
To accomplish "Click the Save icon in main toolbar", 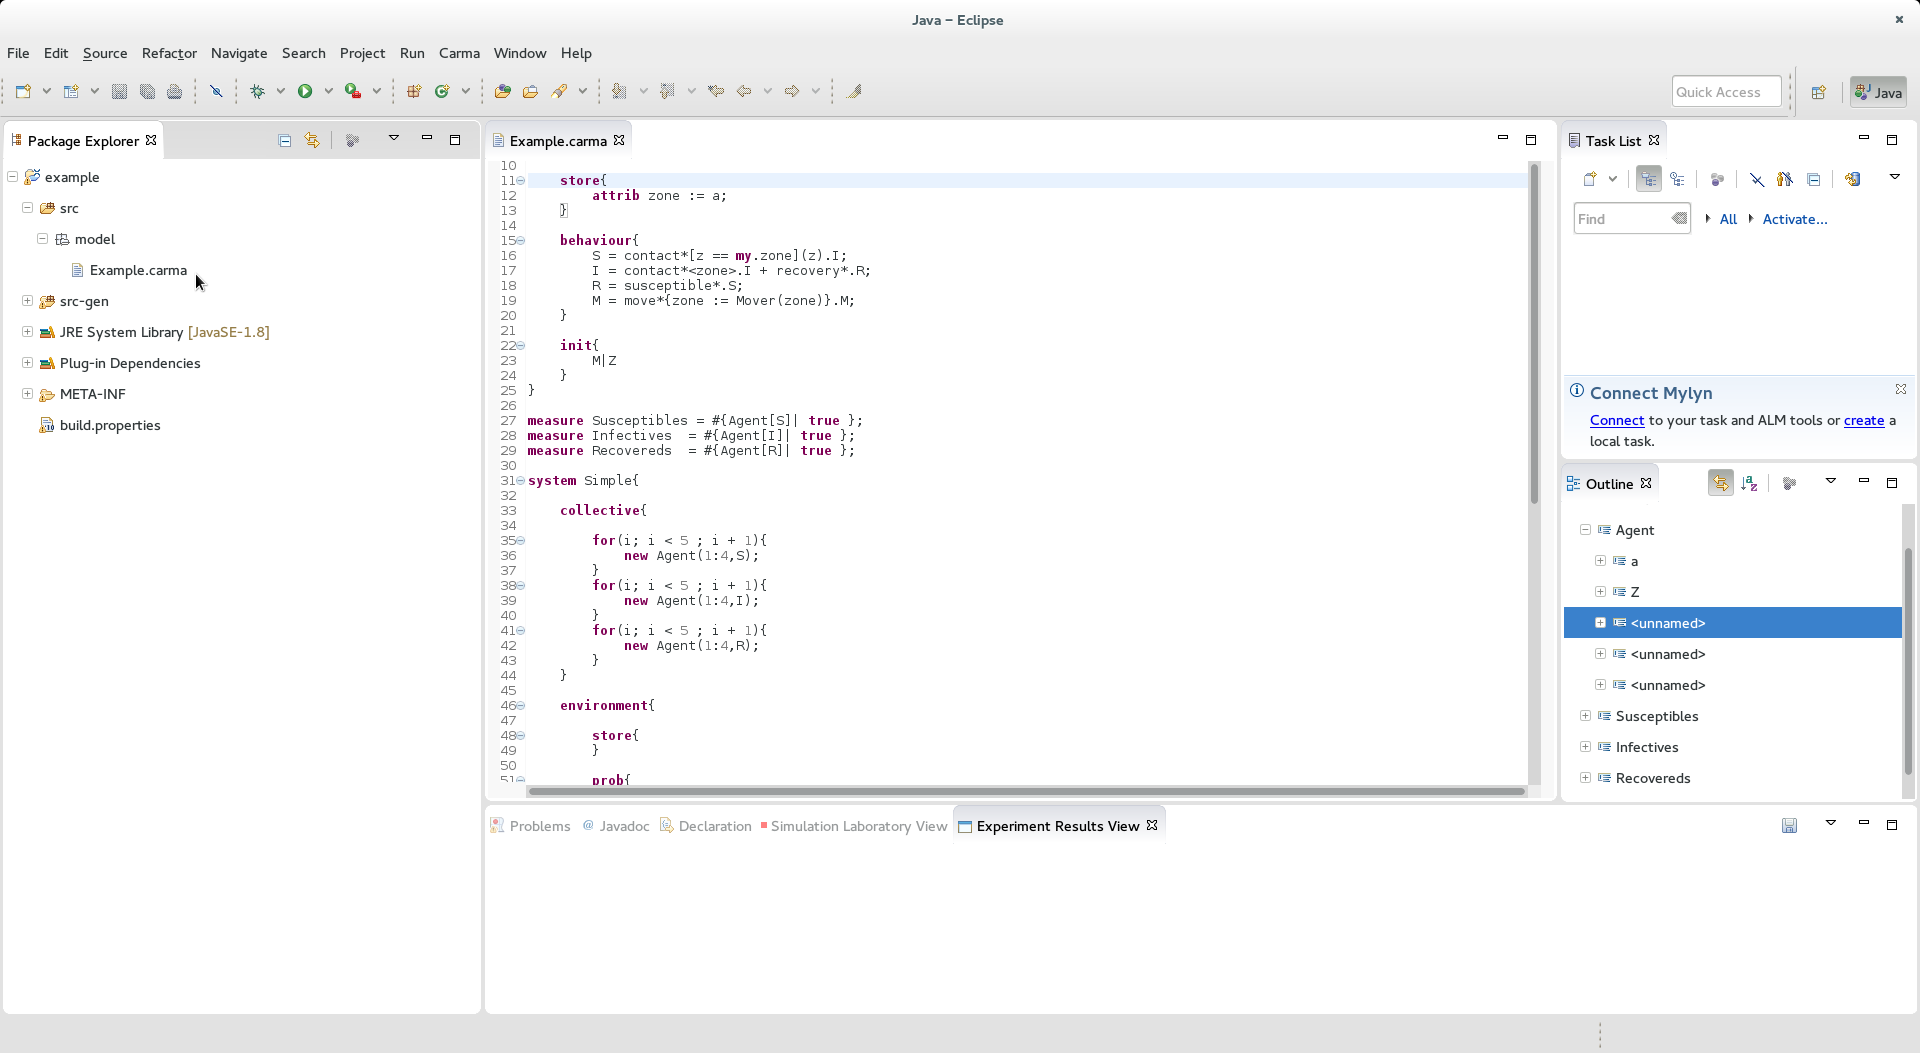I will click(x=119, y=91).
